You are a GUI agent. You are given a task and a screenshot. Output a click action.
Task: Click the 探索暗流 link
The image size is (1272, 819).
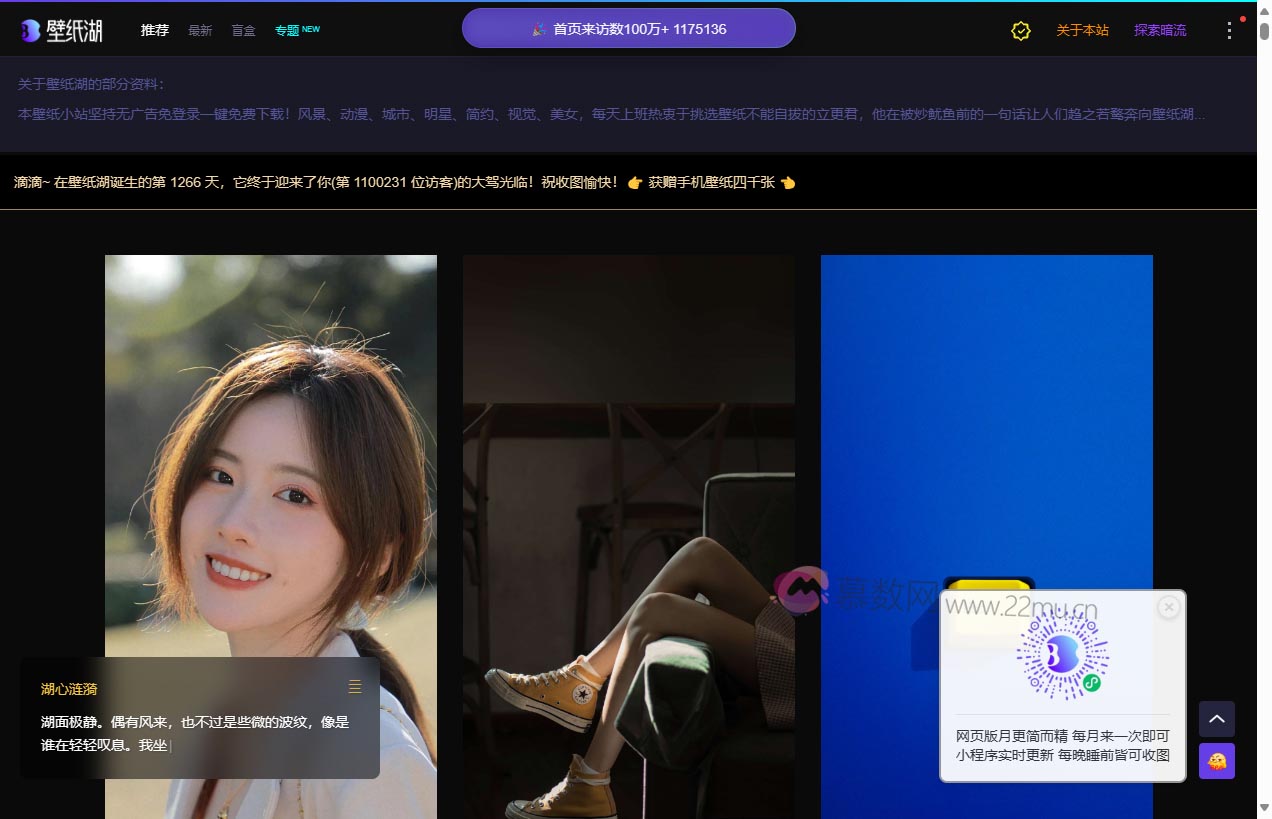pos(1159,31)
